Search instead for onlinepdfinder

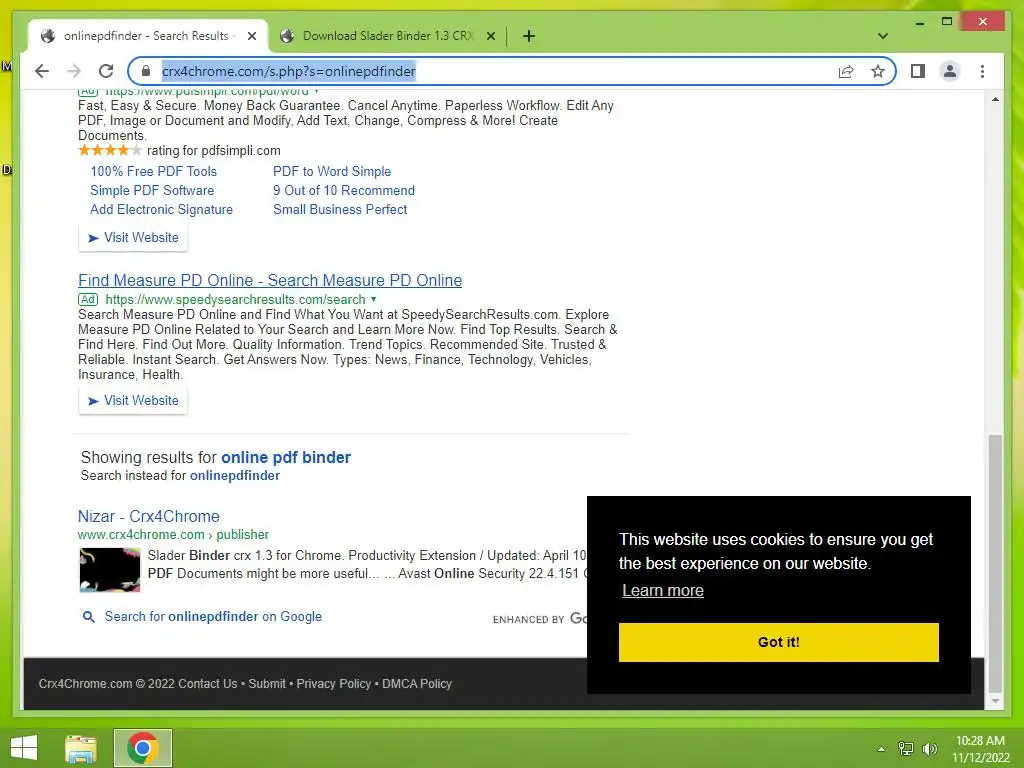tap(234, 475)
